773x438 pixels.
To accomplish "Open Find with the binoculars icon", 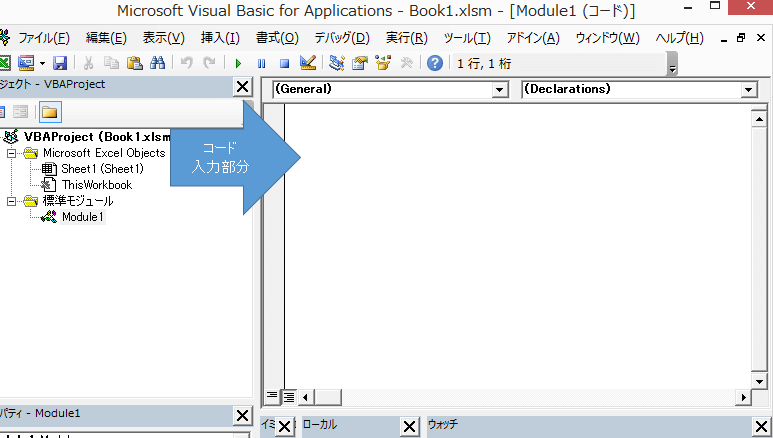I will (x=157, y=63).
